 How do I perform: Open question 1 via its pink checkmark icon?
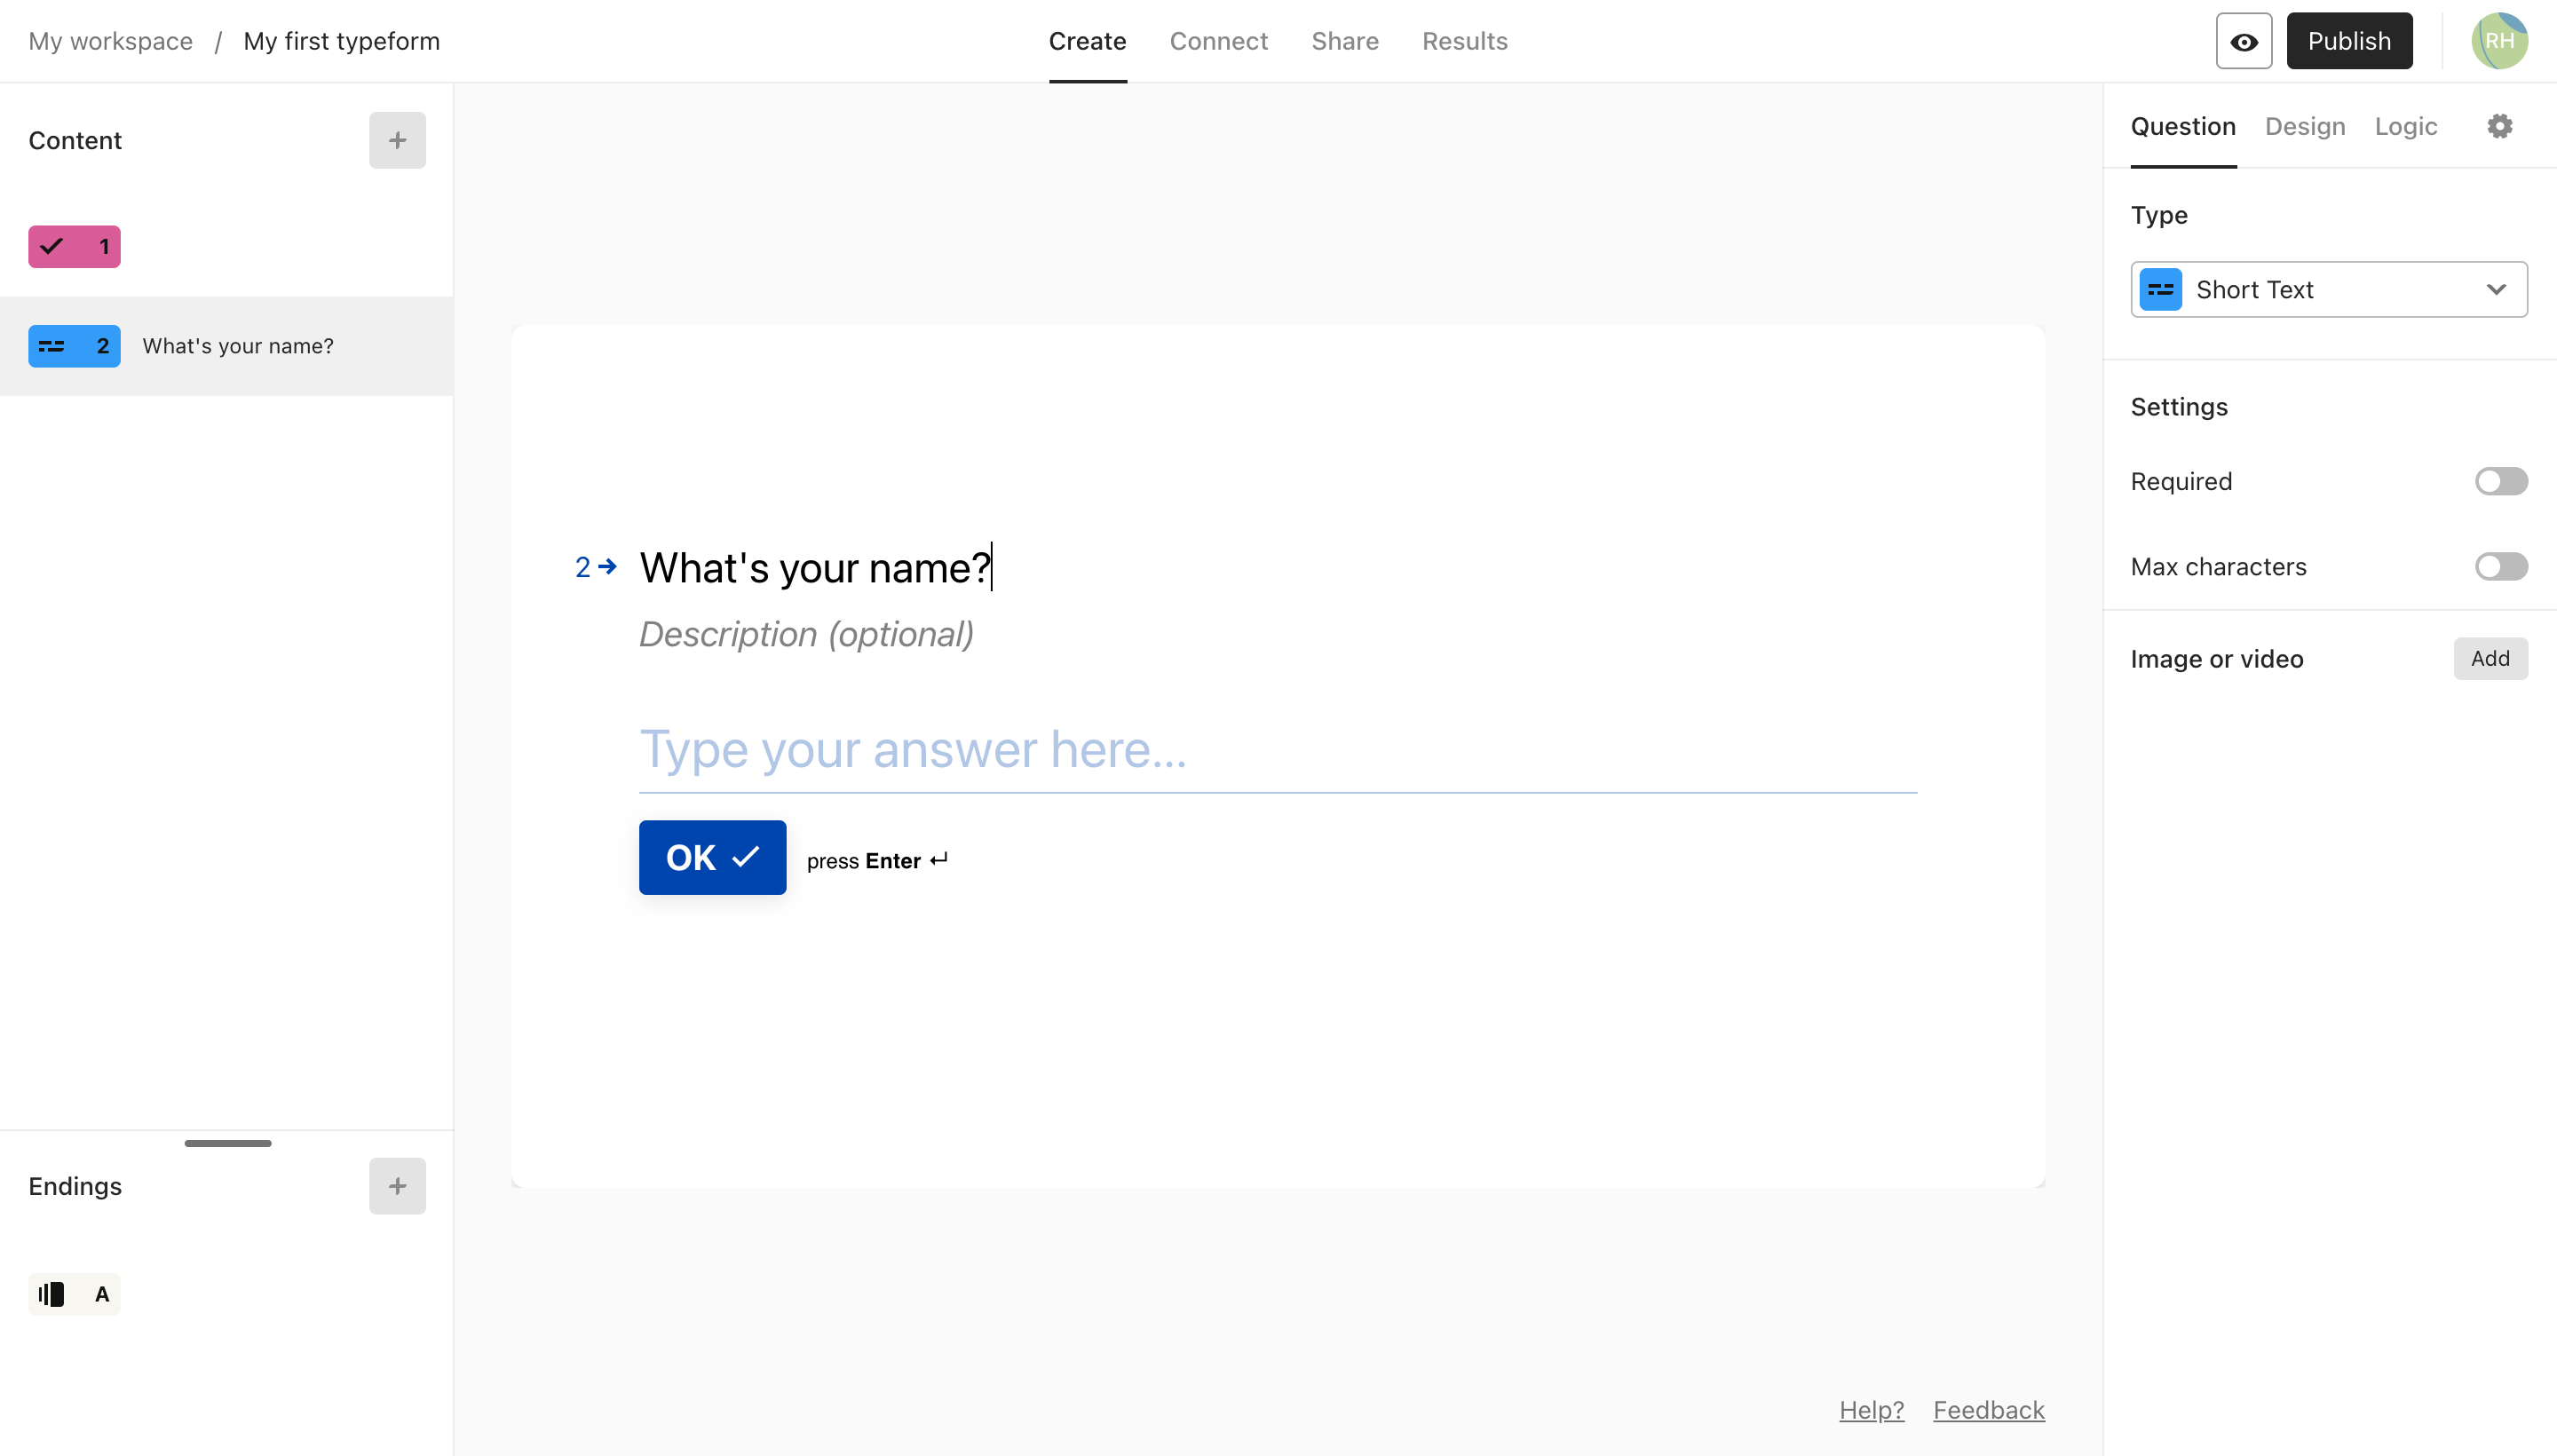(x=74, y=246)
